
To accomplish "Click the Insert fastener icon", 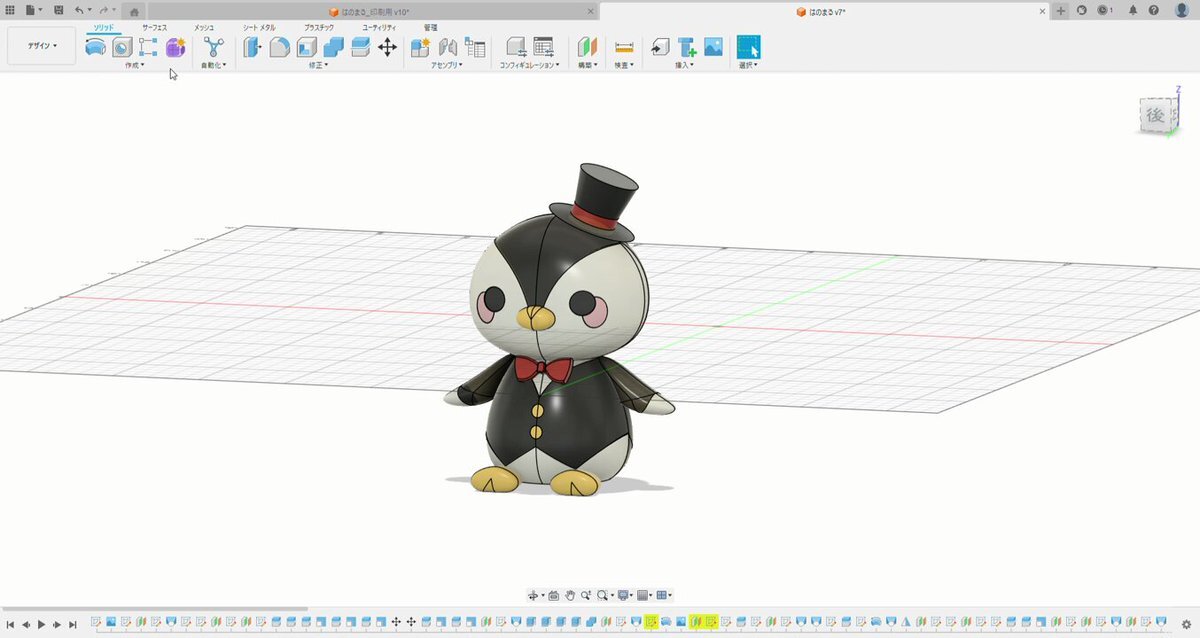I will point(687,47).
